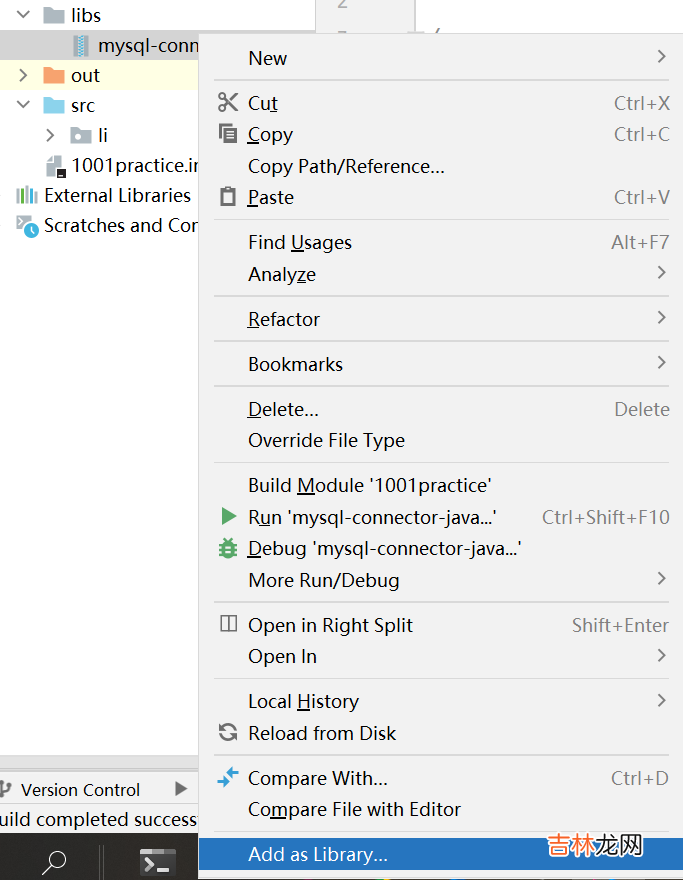Expand the li package node
Image resolution: width=683 pixels, height=880 pixels.
pyautogui.click(x=51, y=135)
